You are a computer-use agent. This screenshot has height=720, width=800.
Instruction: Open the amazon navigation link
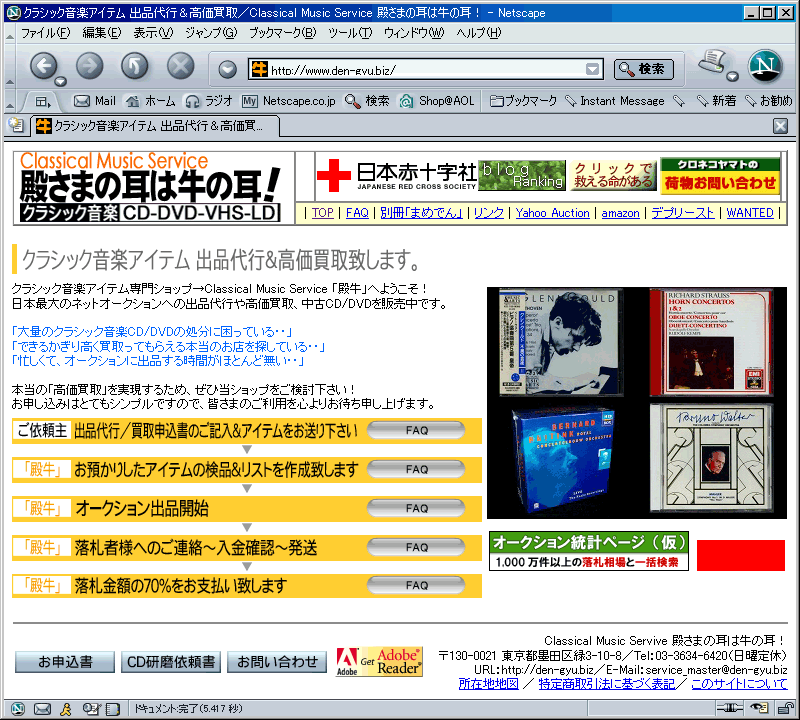point(620,213)
